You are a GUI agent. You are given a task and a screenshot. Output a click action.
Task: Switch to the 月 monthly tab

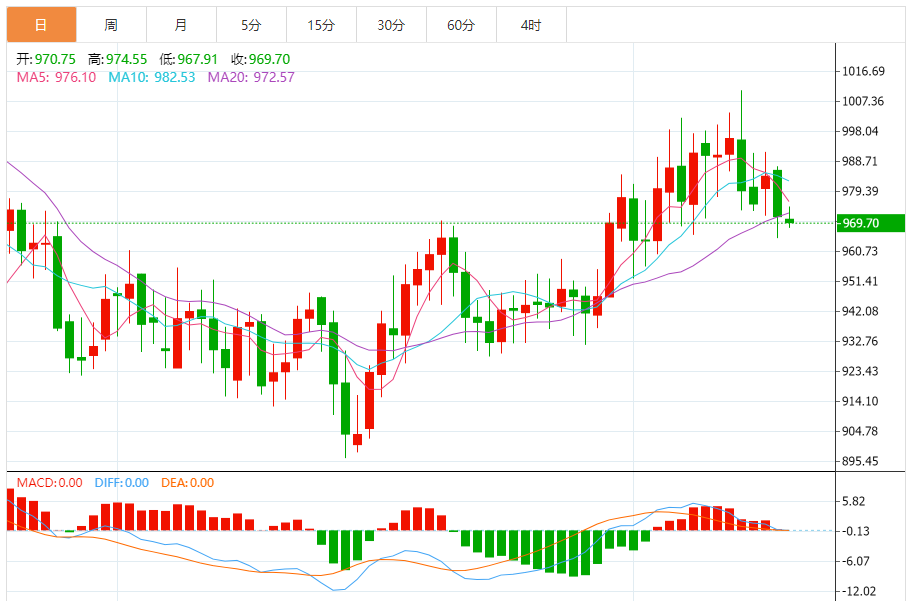181,25
